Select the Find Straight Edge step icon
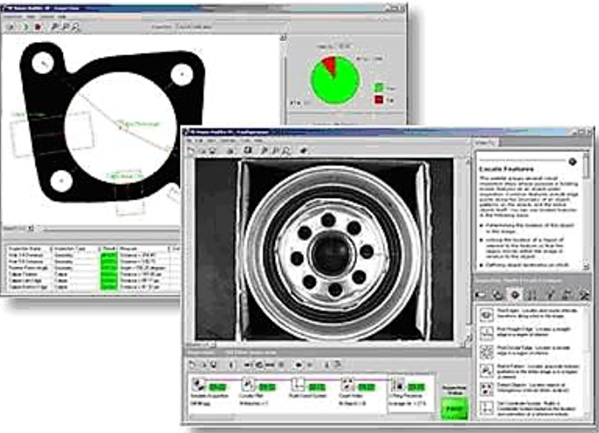 pyautogui.click(x=486, y=333)
